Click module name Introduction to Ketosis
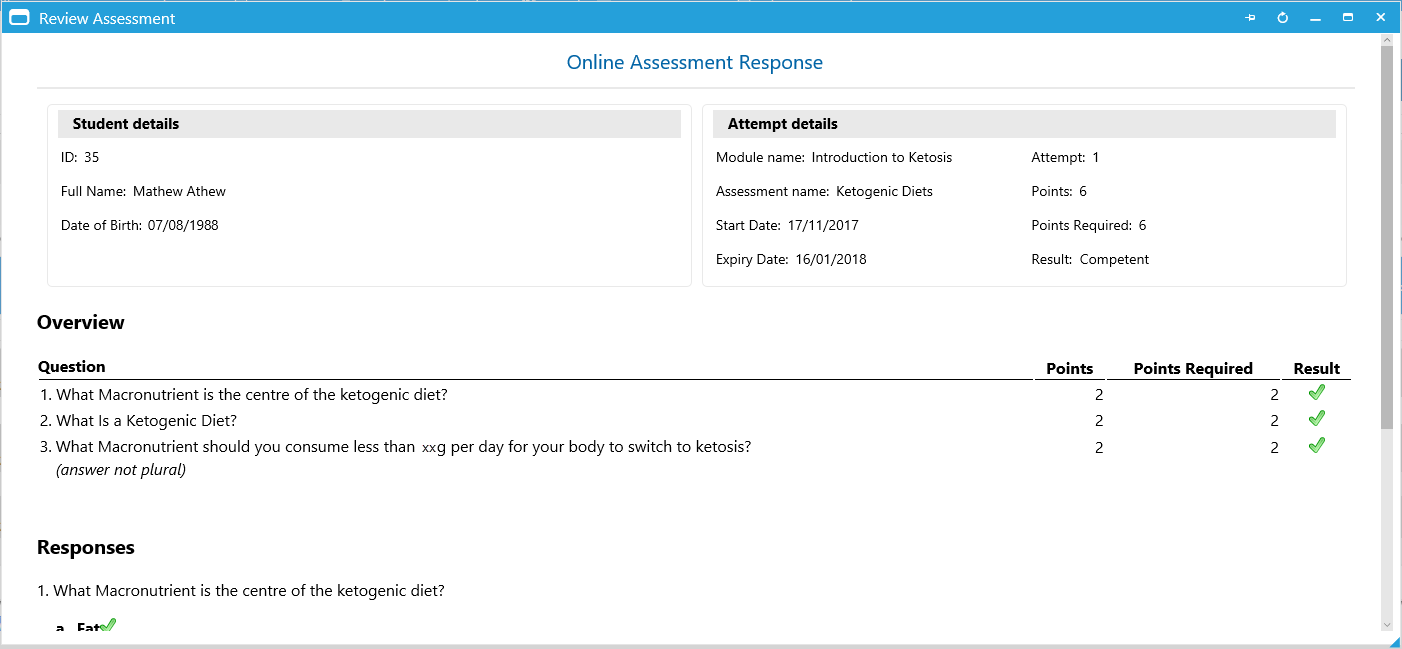This screenshot has height=649, width=1402. (882, 157)
